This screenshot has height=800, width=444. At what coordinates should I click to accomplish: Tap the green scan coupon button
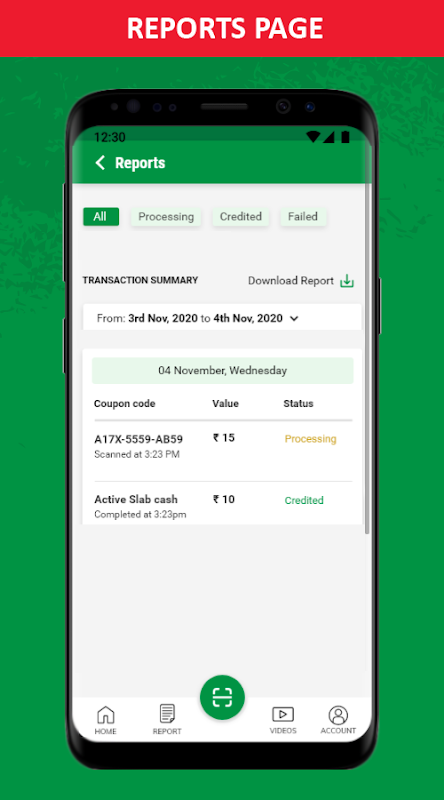223,697
